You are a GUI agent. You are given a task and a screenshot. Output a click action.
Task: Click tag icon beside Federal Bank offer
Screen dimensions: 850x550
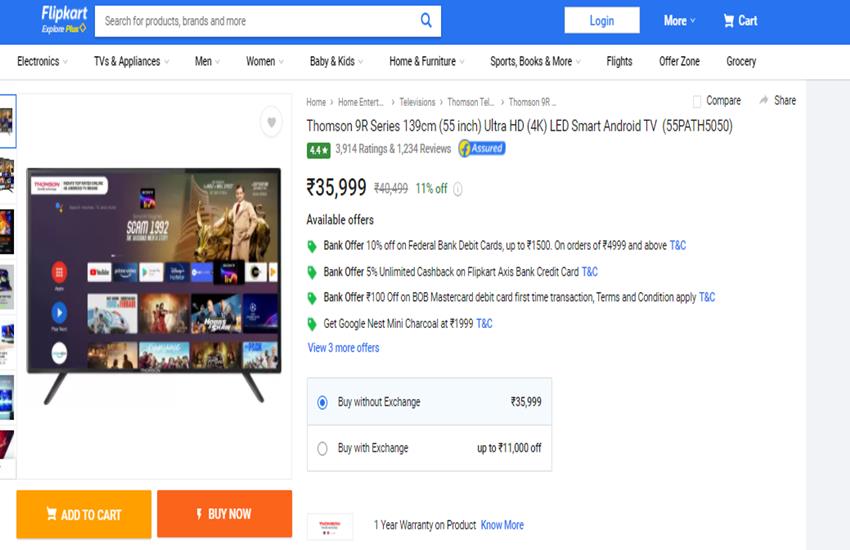pos(312,247)
